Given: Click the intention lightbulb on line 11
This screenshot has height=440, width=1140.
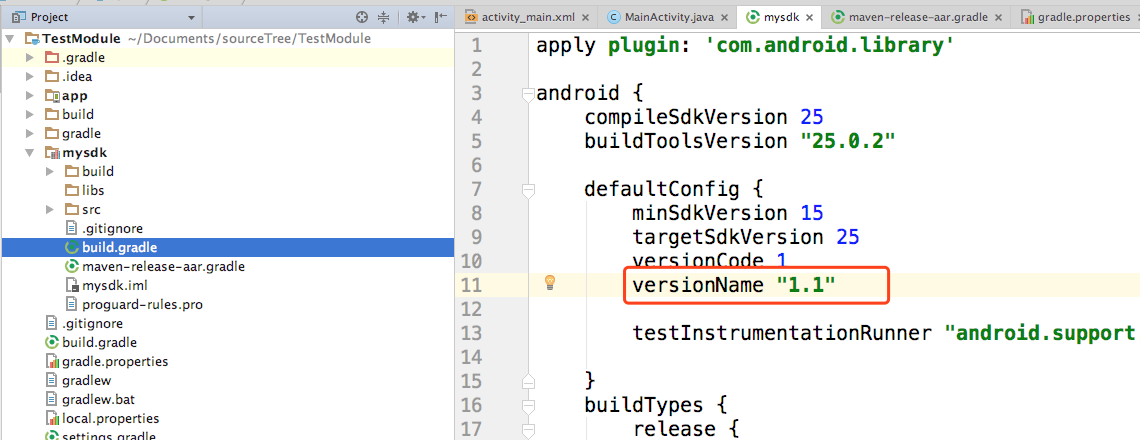Looking at the screenshot, I should [550, 283].
